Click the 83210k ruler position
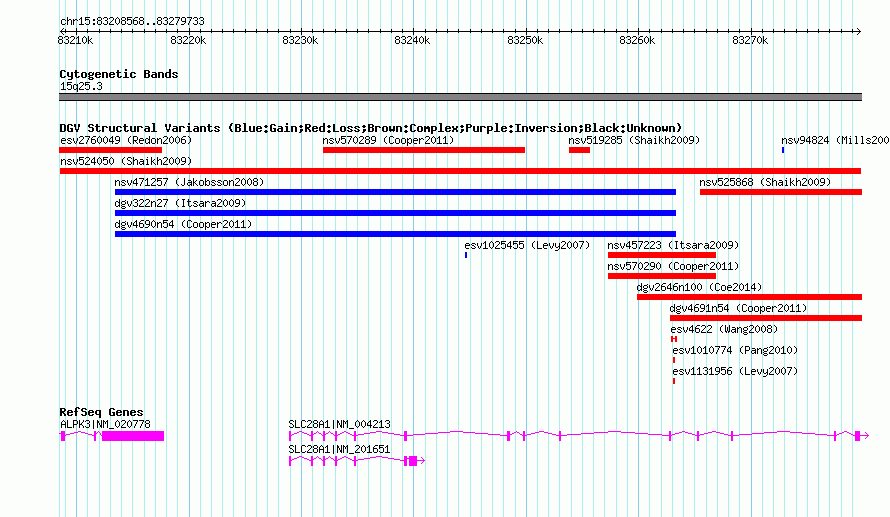Image resolution: width=890 pixels, height=517 pixels. [x=75, y=40]
